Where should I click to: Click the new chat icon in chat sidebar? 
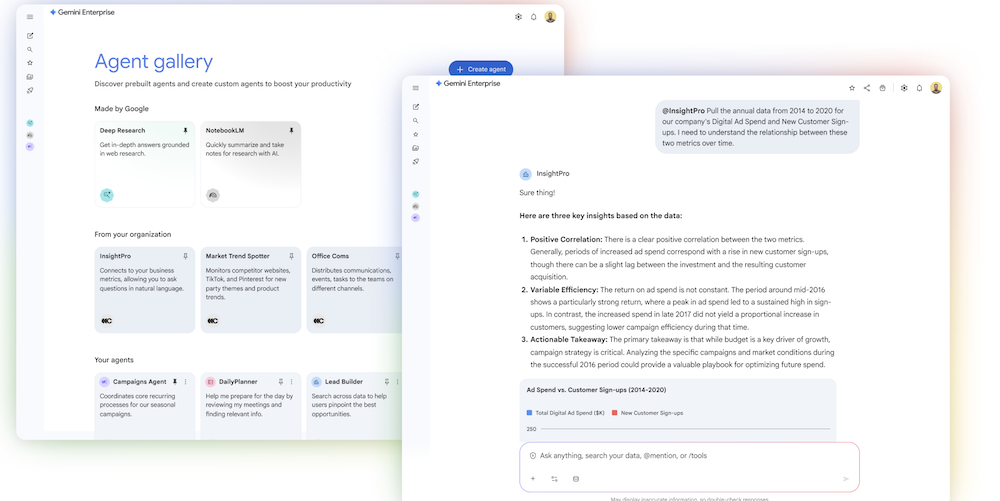coord(416,107)
